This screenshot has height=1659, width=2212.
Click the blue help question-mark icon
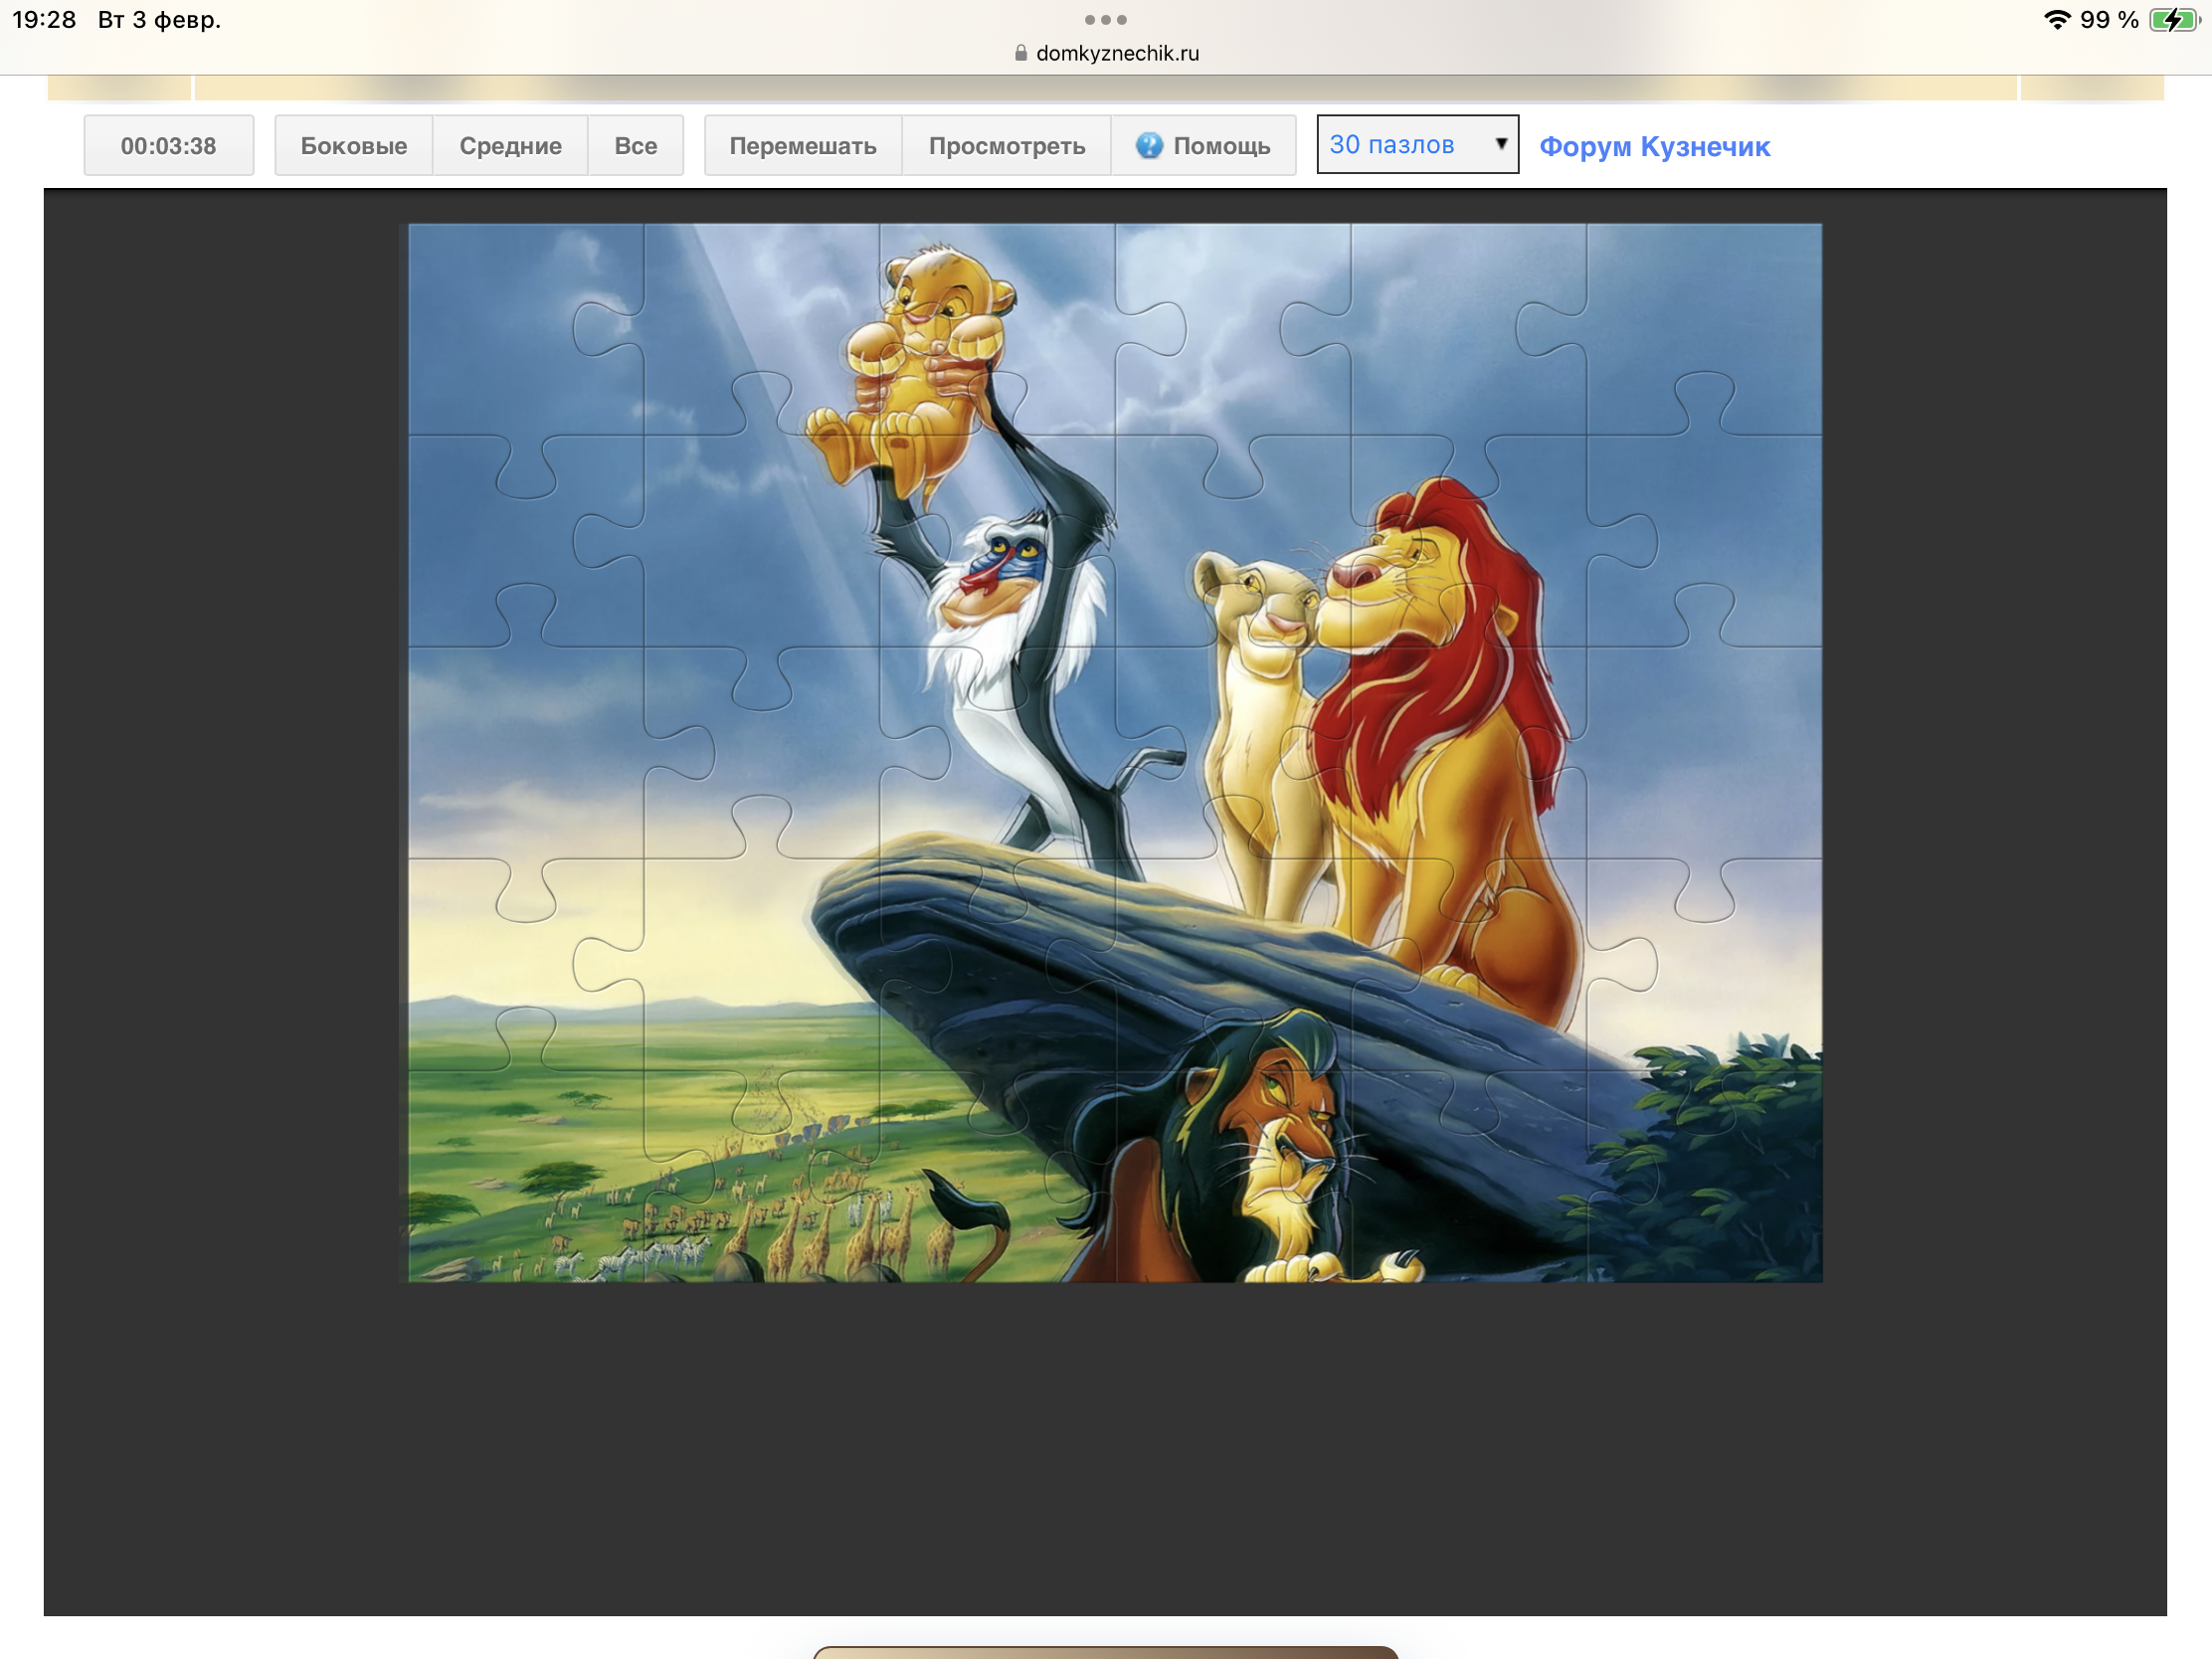pyautogui.click(x=1149, y=146)
